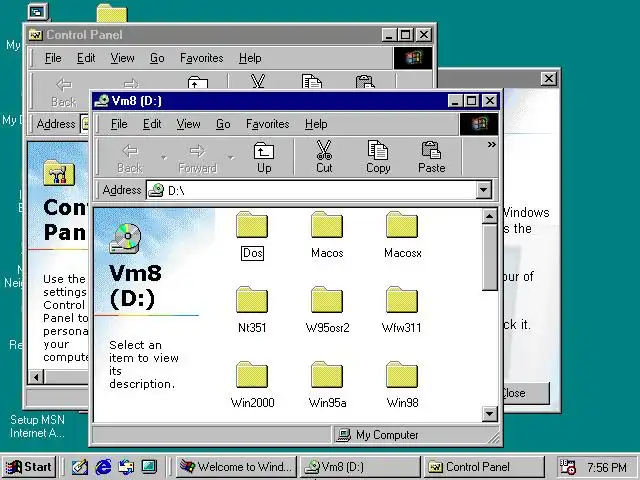Open the Edit menu in Vm8 window
Image resolution: width=640 pixels, height=480 pixels.
152,124
